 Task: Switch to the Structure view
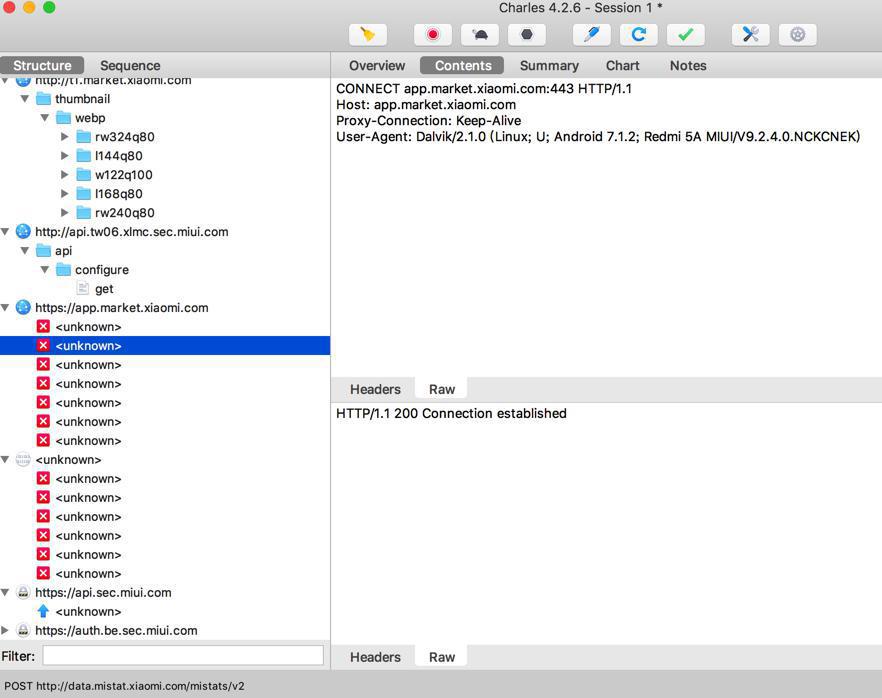coord(42,65)
